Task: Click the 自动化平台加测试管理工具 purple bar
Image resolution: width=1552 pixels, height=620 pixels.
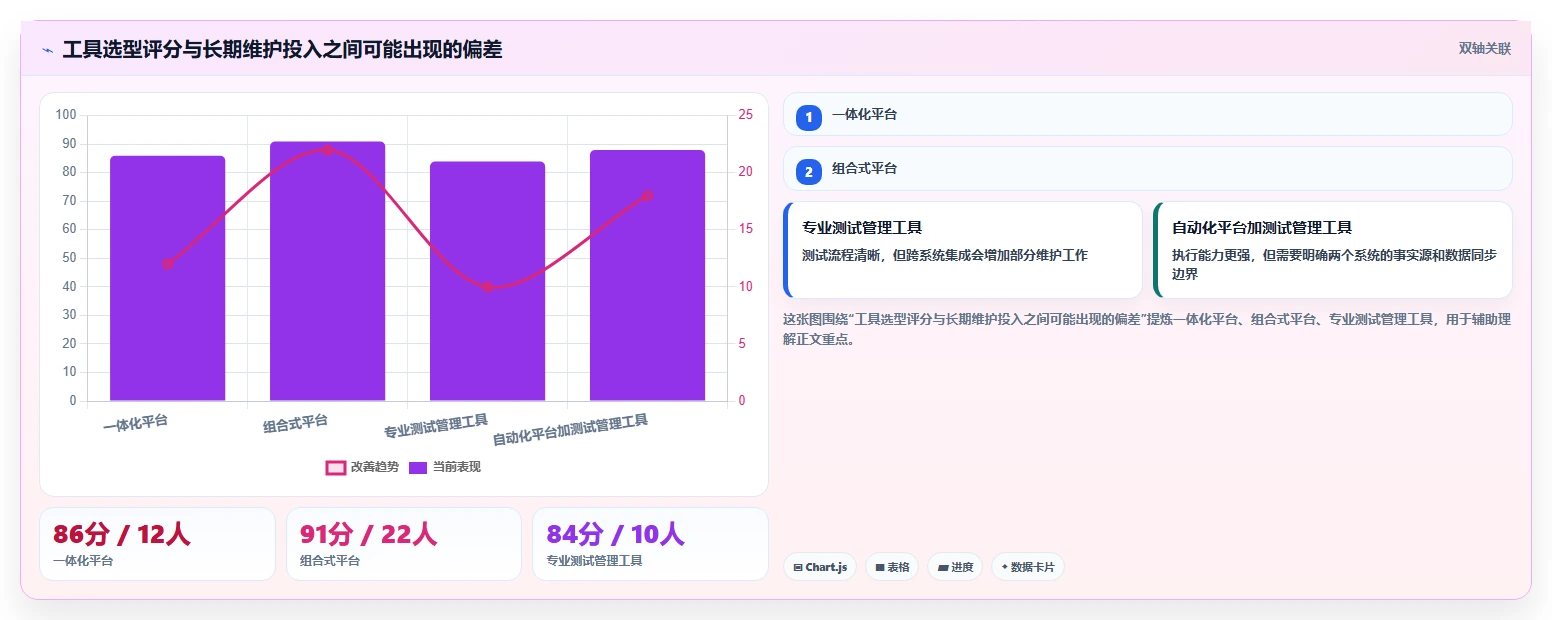Action: (647, 275)
